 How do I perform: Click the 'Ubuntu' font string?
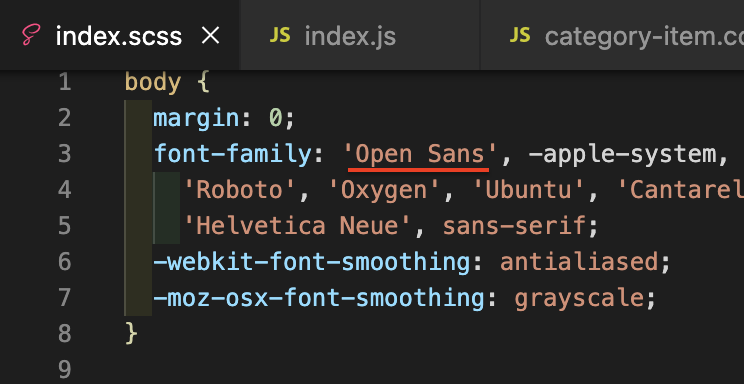[530, 190]
